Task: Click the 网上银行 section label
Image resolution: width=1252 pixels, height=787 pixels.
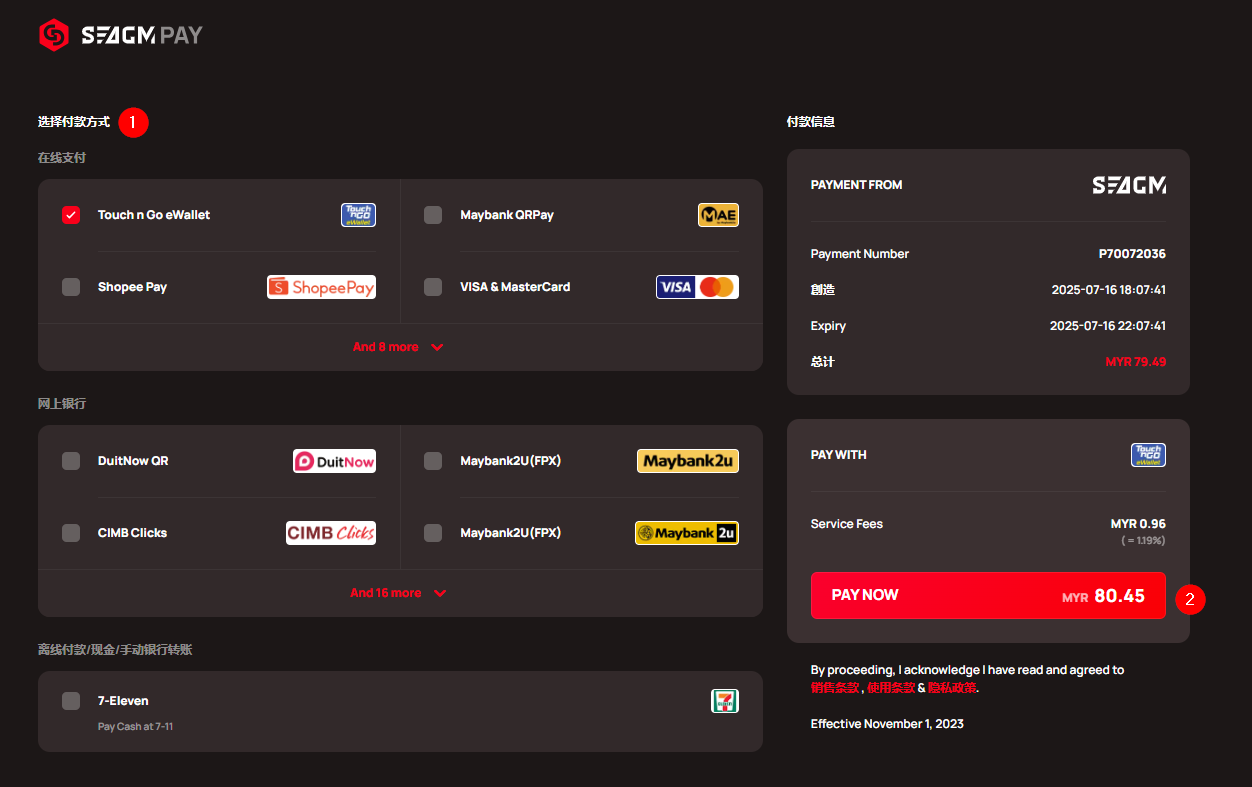Action: [x=62, y=404]
